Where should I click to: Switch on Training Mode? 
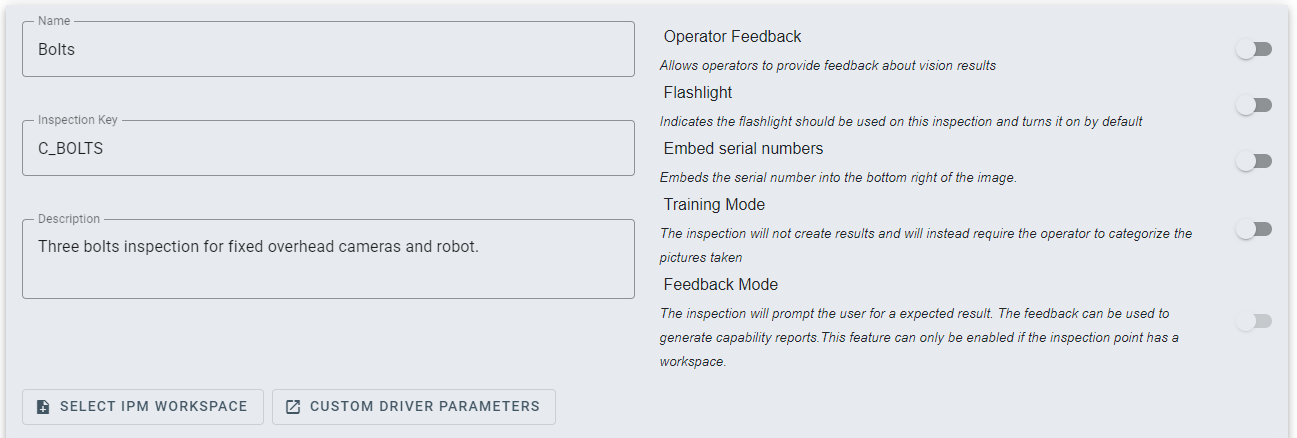coord(1253,229)
